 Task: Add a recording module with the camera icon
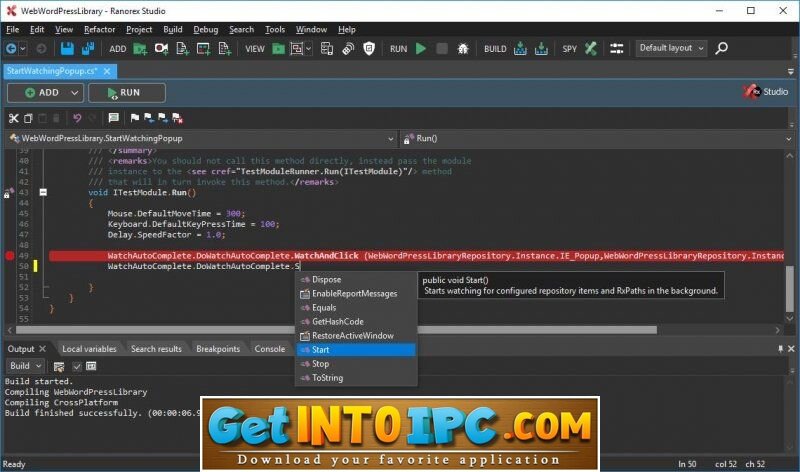[161, 48]
